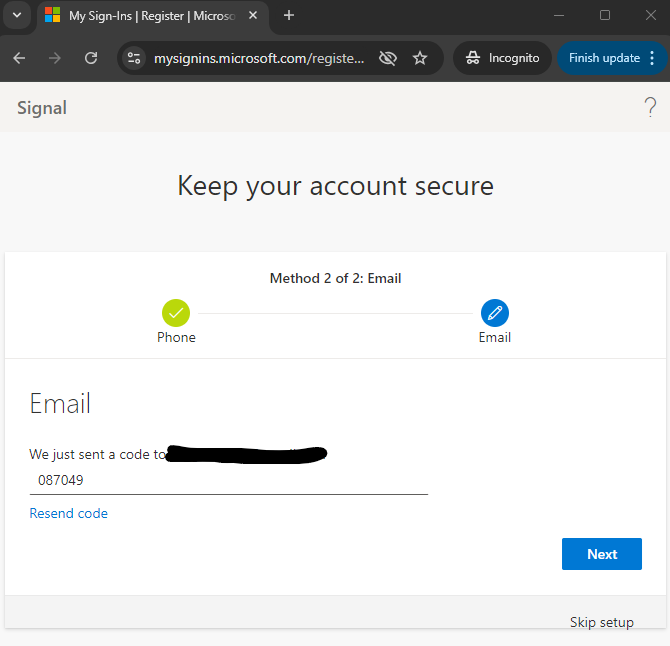Open the tab search dropdown arrow
Viewport: 670px width, 646px height.
pyautogui.click(x=17, y=15)
